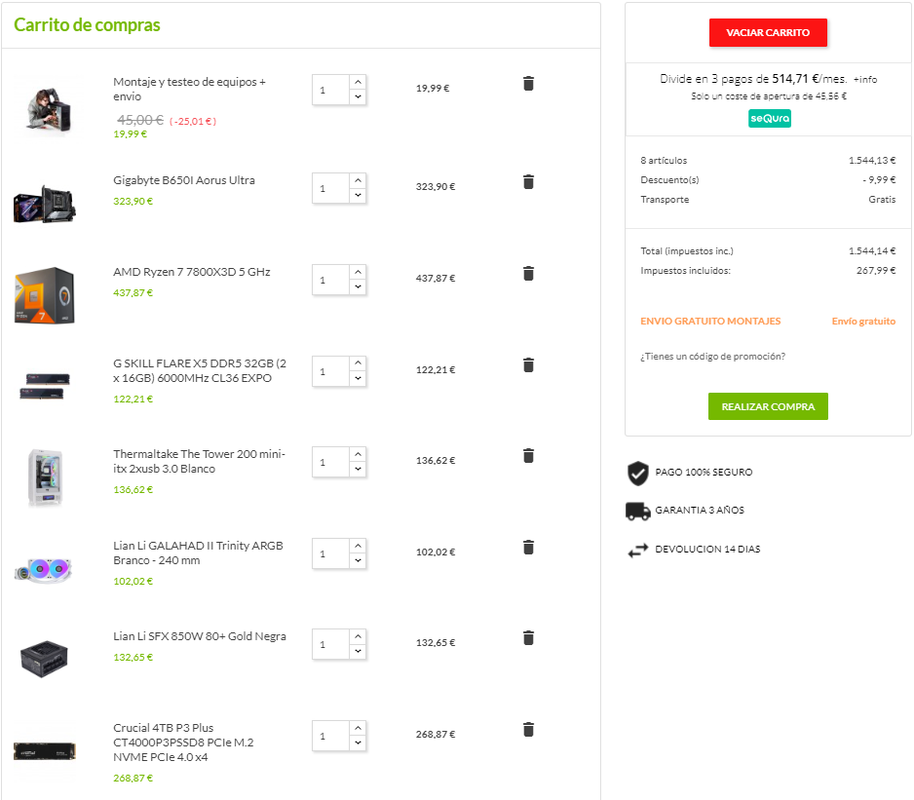Image resolution: width=914 pixels, height=800 pixels.
Task: Open +info link for seQura payments
Action: 865,79
